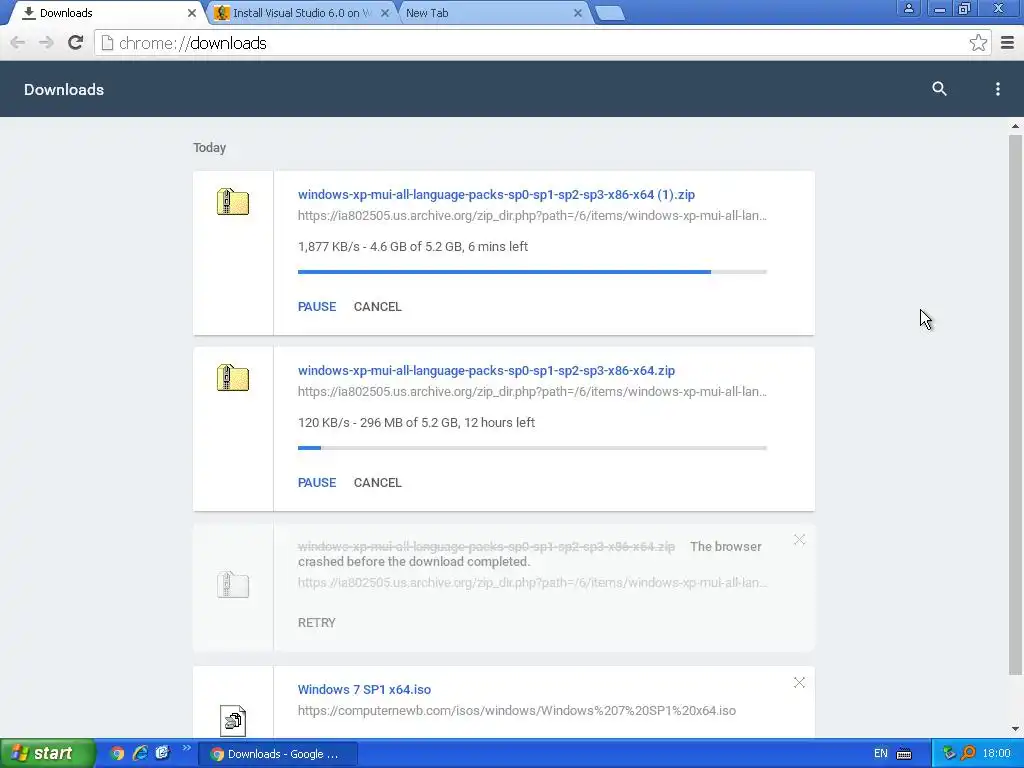Click the network tray icon
1024x768 pixels.
coord(949,754)
